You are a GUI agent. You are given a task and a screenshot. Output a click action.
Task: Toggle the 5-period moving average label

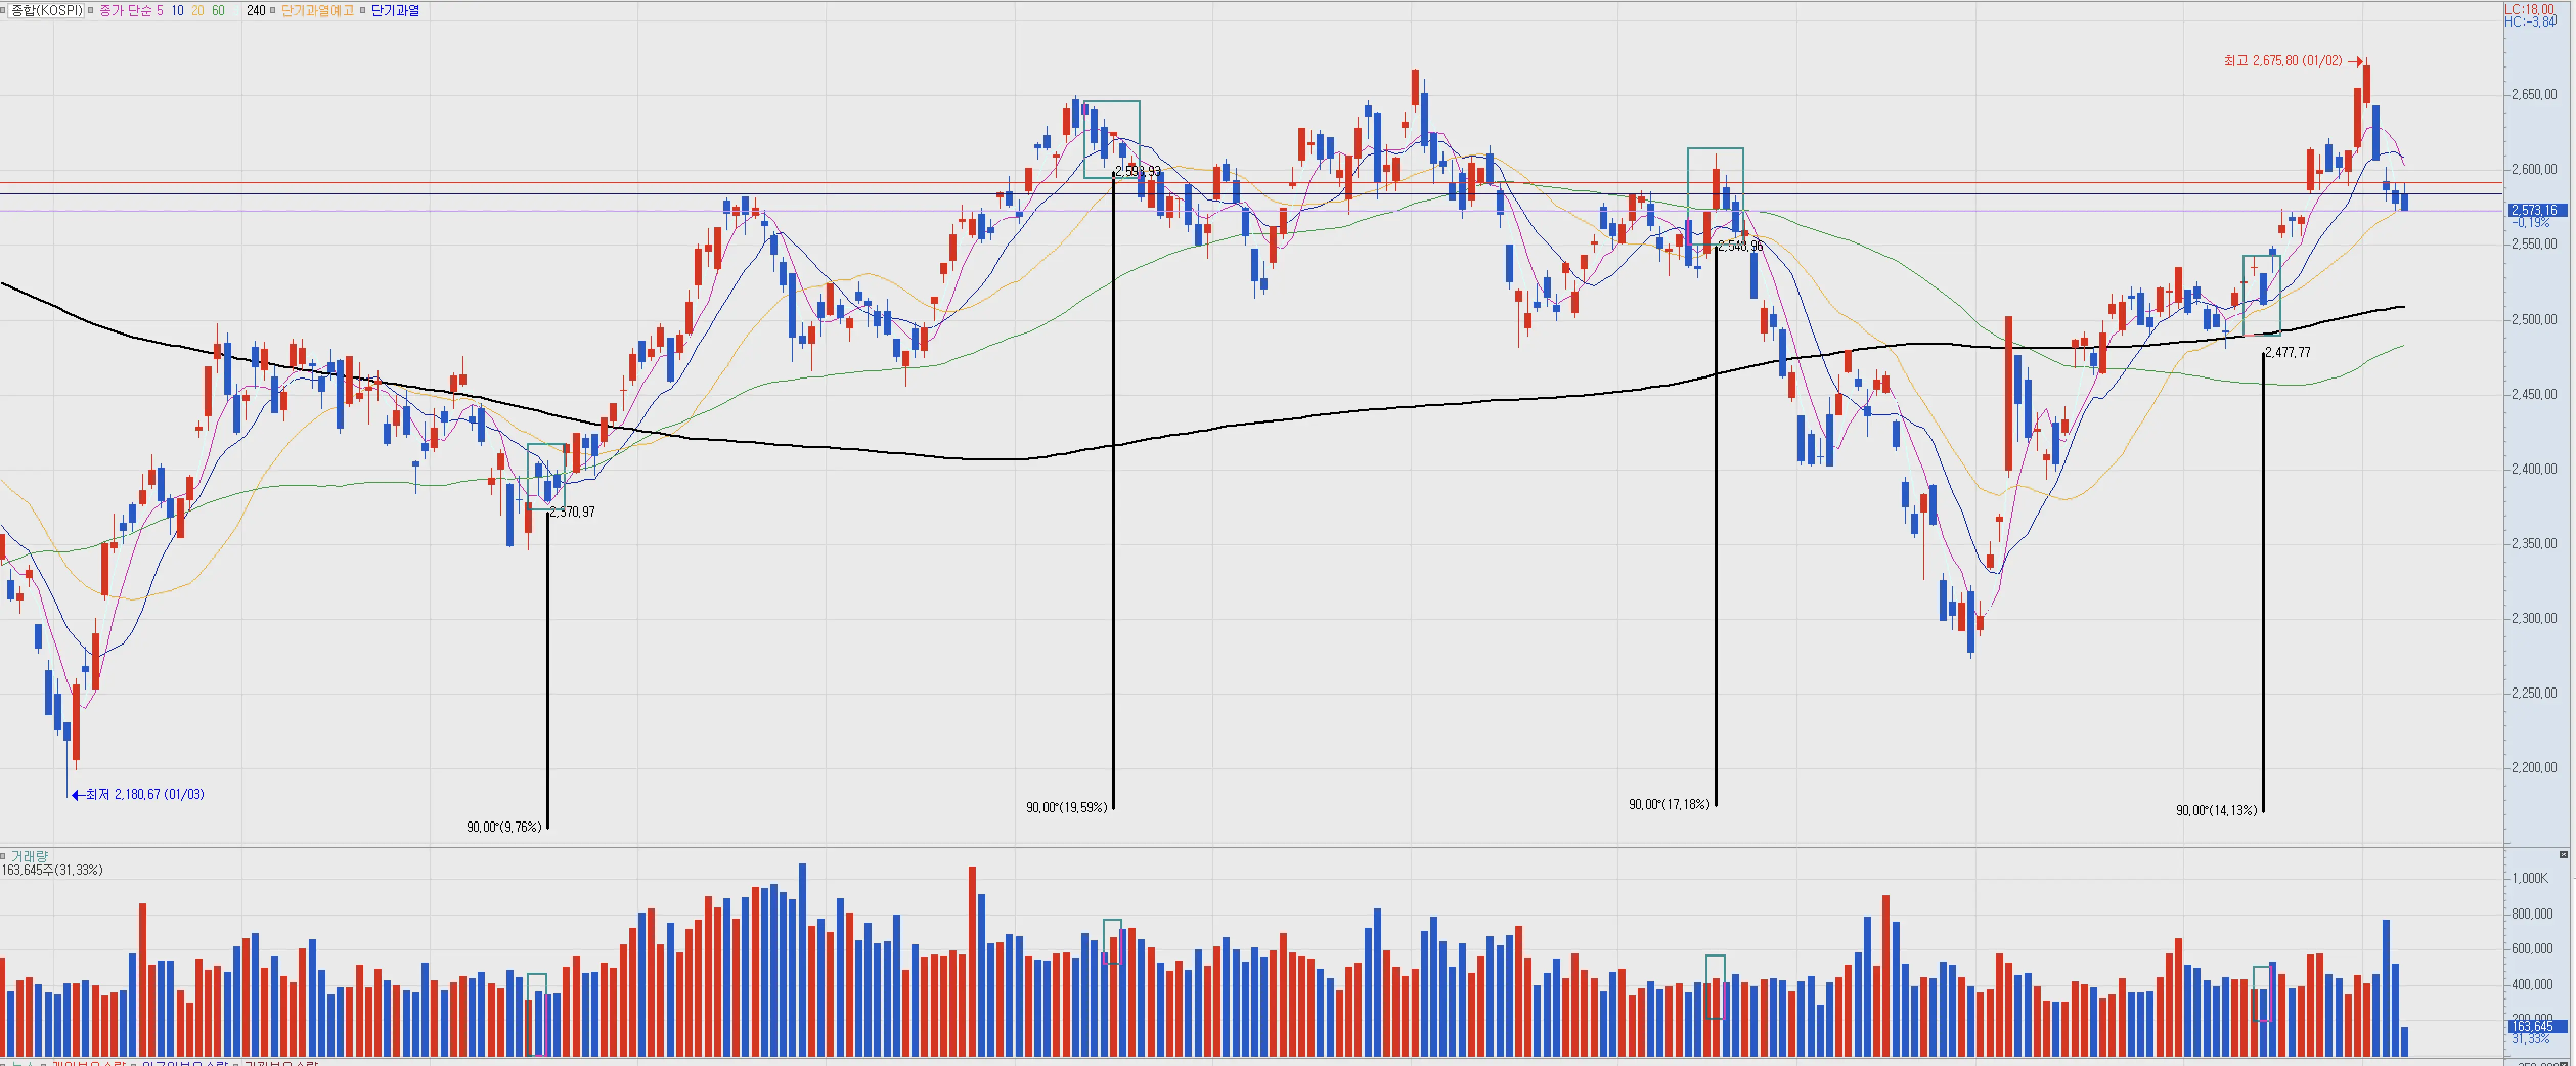click(x=160, y=11)
